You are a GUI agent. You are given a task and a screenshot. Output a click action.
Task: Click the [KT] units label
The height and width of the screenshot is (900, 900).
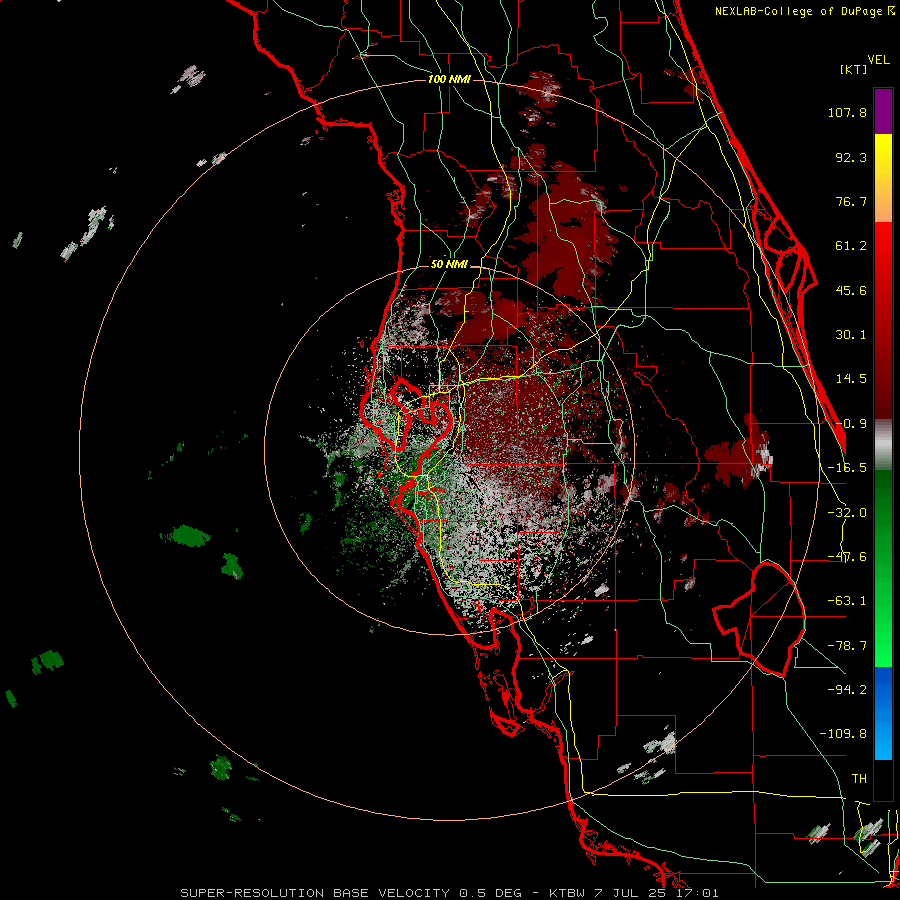tap(853, 69)
